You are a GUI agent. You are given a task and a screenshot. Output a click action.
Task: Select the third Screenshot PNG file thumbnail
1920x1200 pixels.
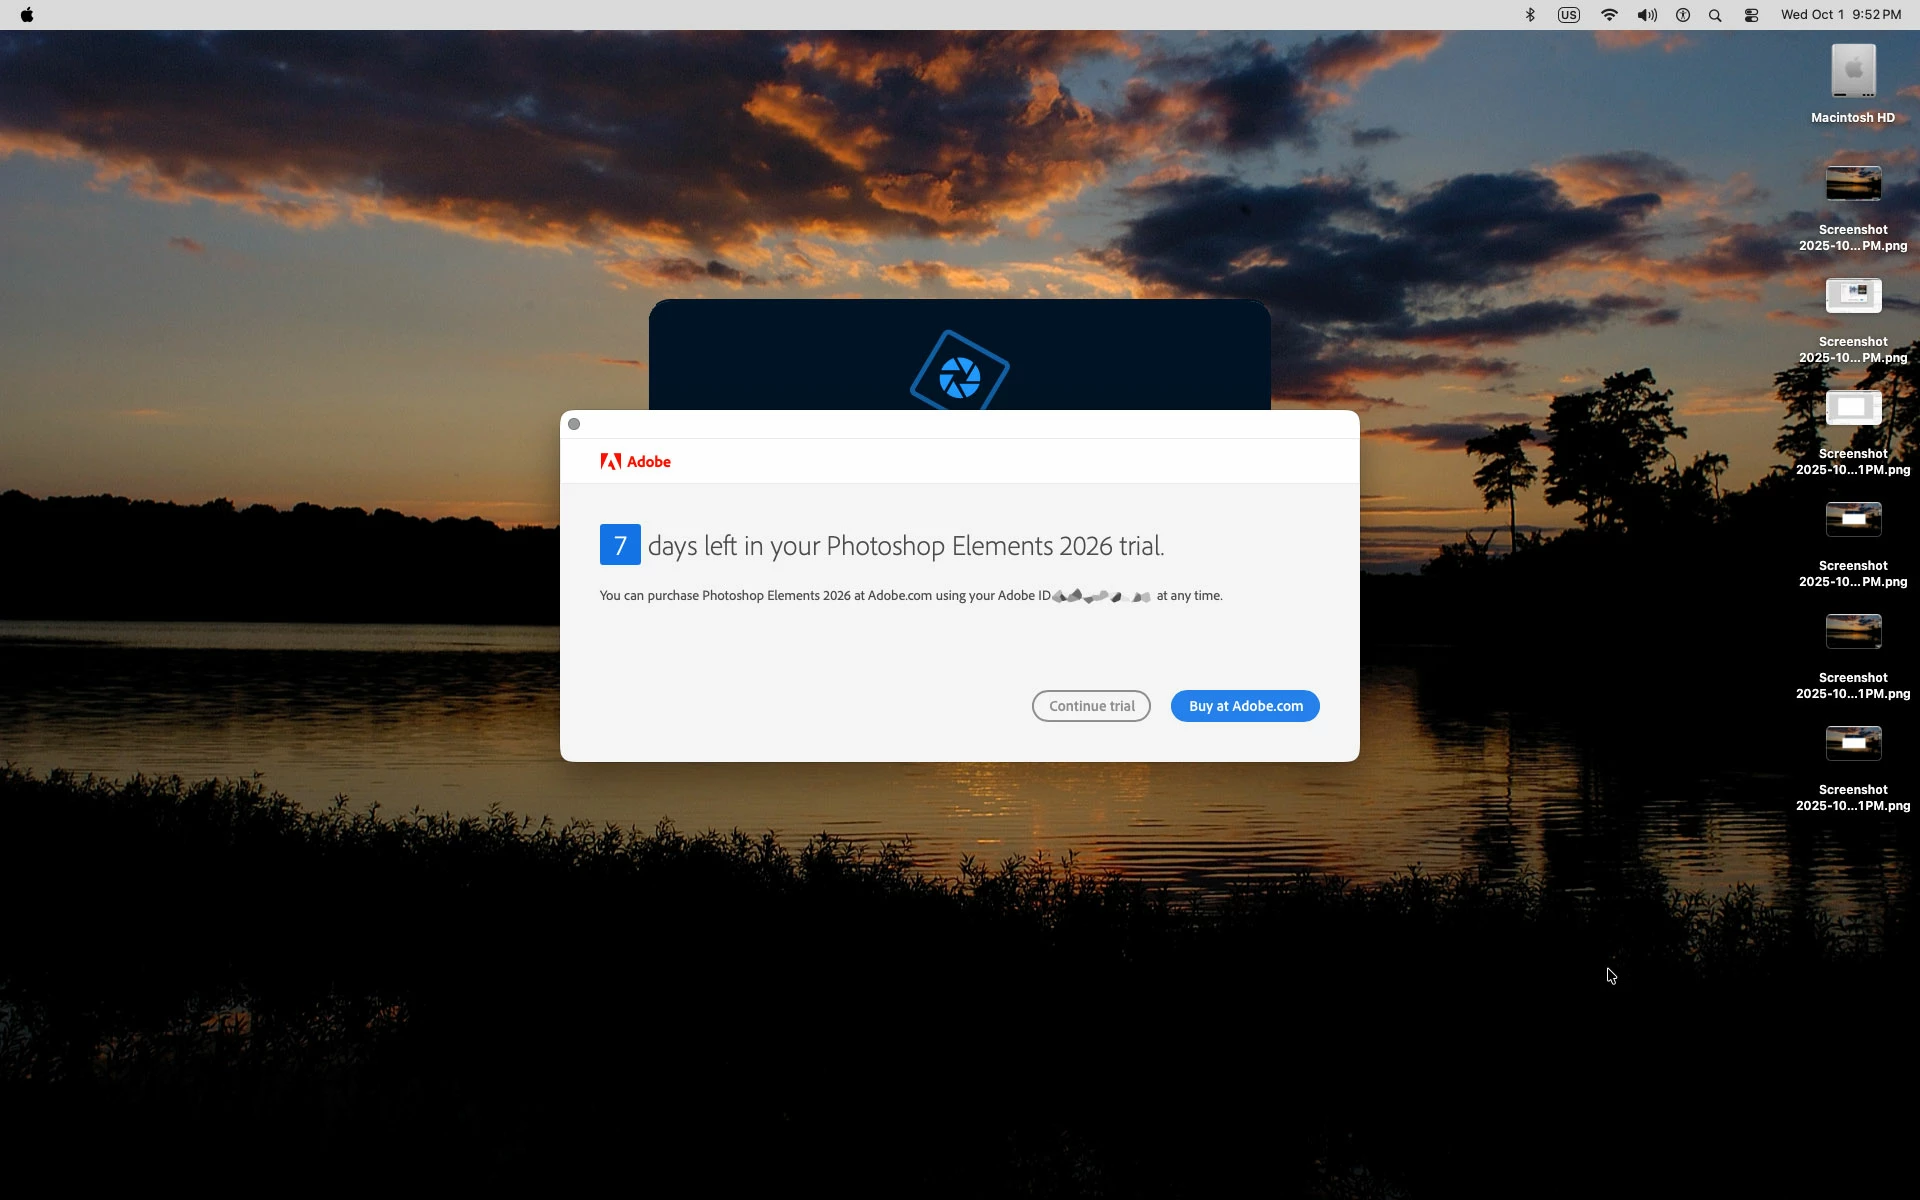[1853, 408]
